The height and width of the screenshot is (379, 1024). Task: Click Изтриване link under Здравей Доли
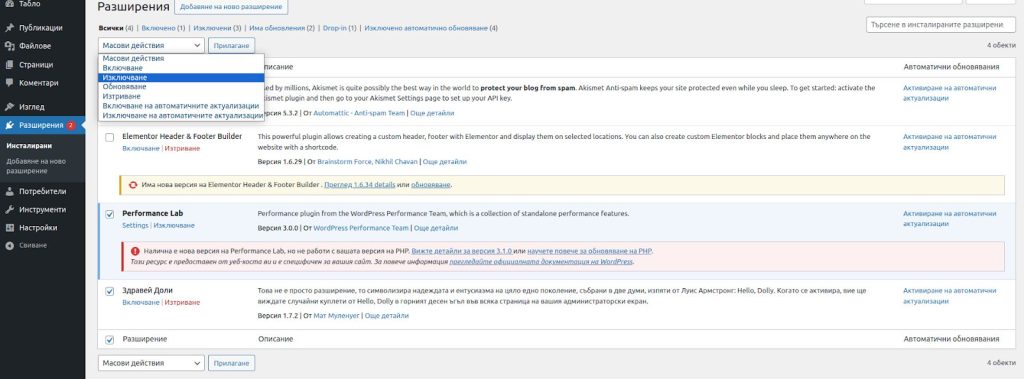click(x=182, y=303)
